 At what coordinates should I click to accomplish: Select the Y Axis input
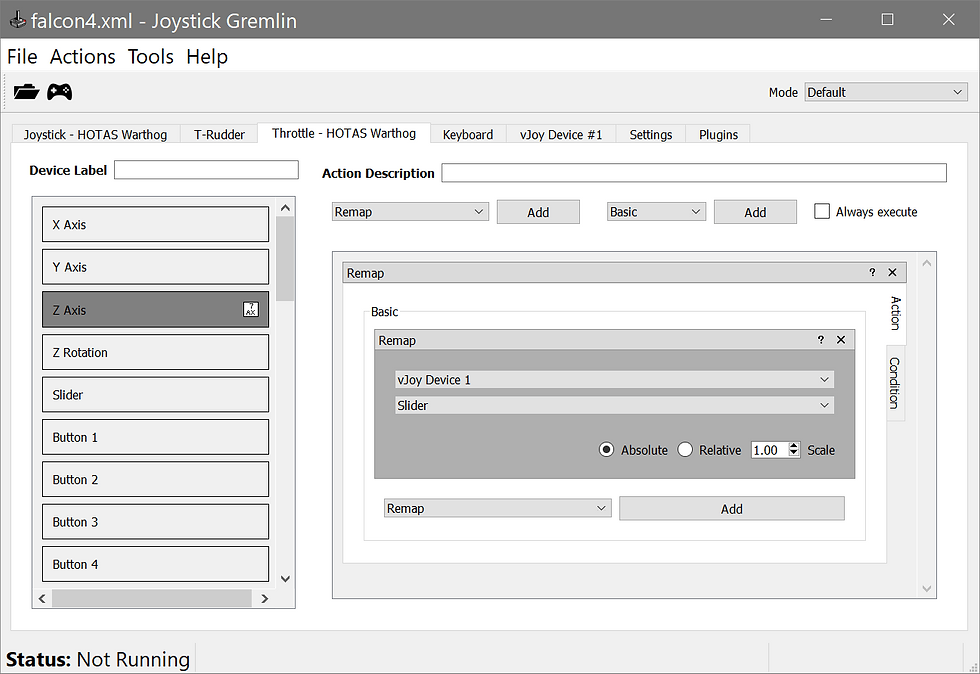tap(156, 267)
